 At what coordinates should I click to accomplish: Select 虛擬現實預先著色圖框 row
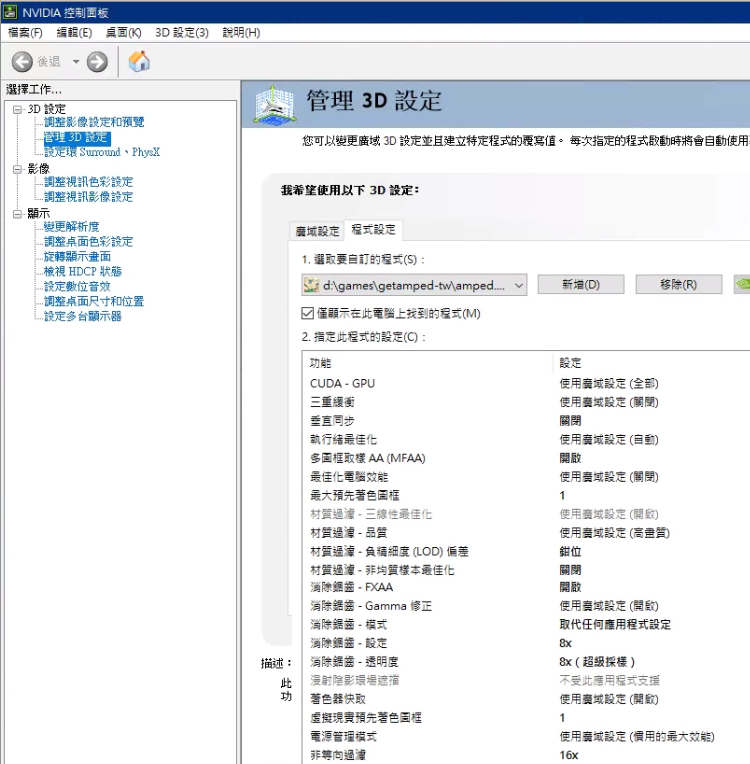(x=525, y=718)
